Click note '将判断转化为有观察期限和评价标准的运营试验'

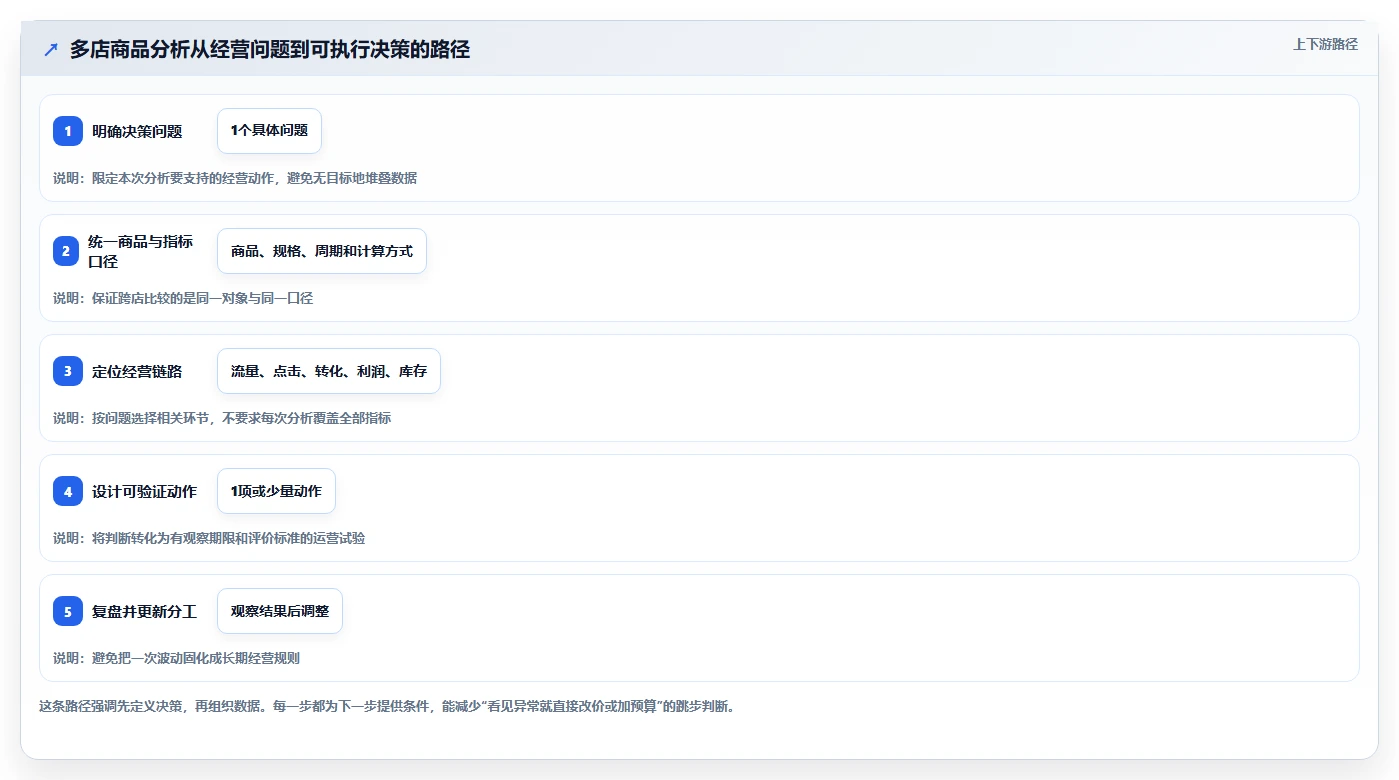(x=228, y=538)
